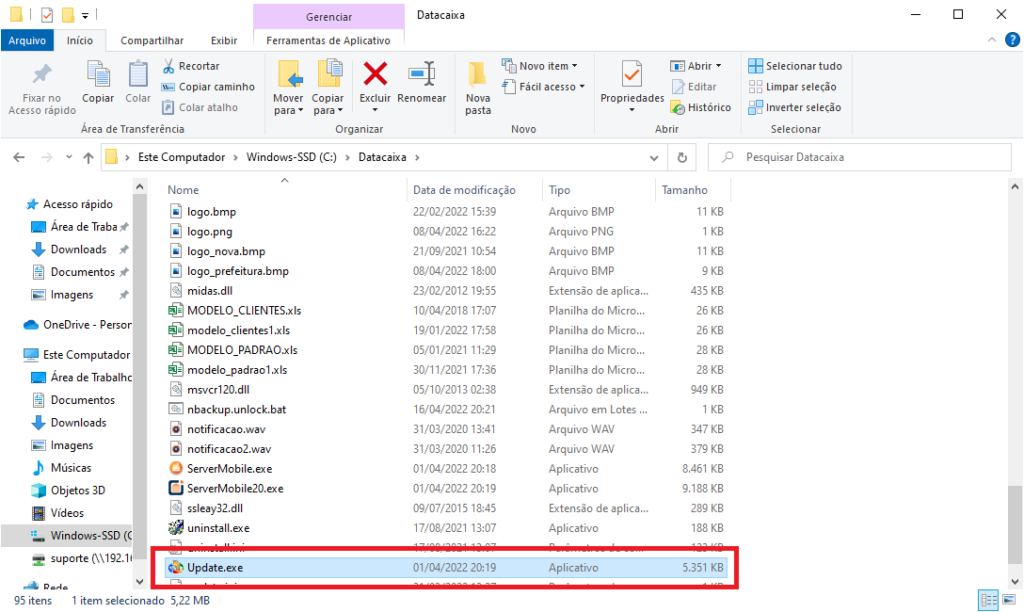Screen dimensions: 1024x612
Task: Click Inverter seleção option
Action: pyautogui.click(x=795, y=108)
